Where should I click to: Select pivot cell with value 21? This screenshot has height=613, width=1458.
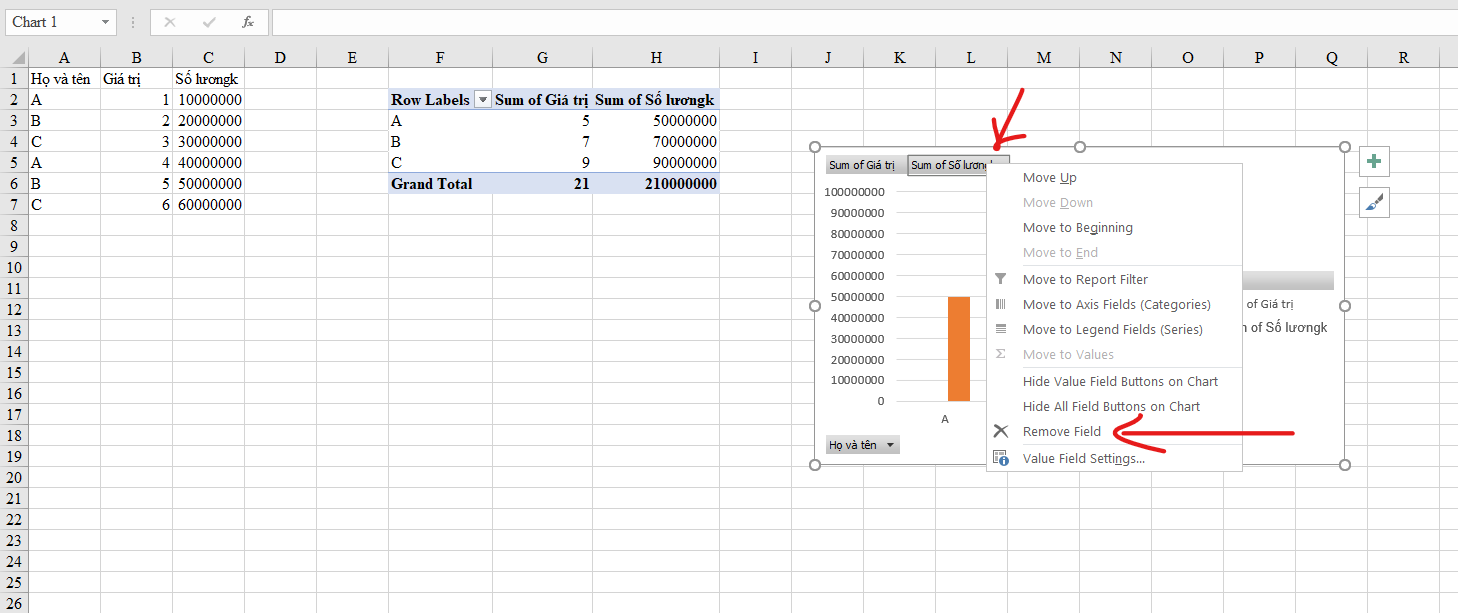click(542, 183)
